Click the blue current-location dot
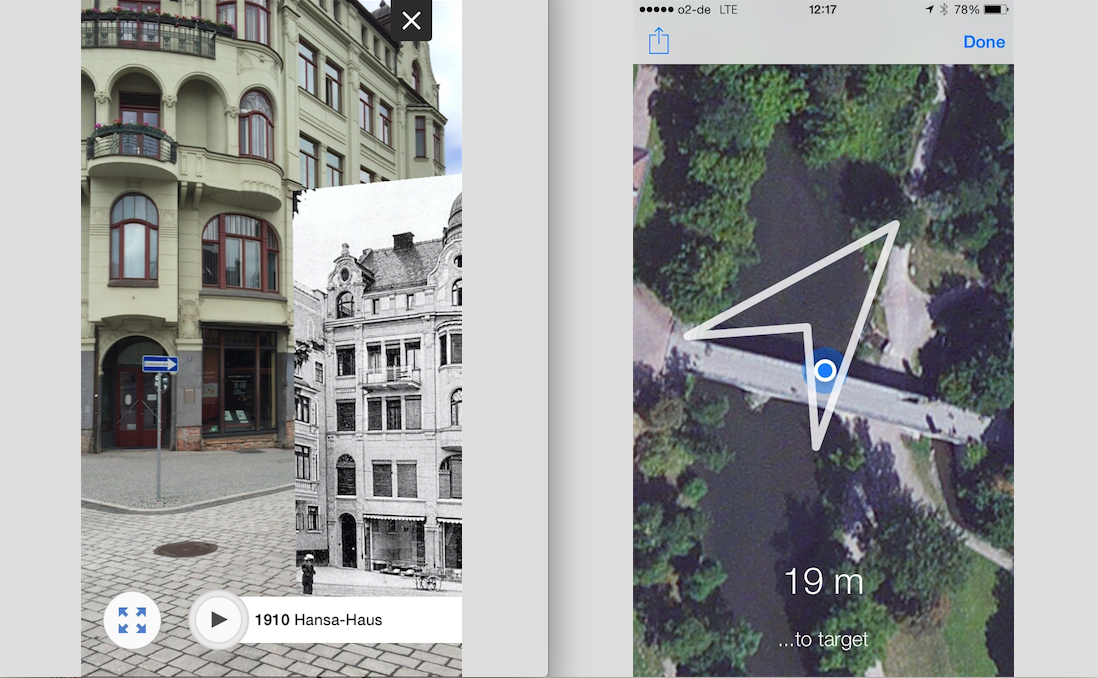 (x=824, y=371)
